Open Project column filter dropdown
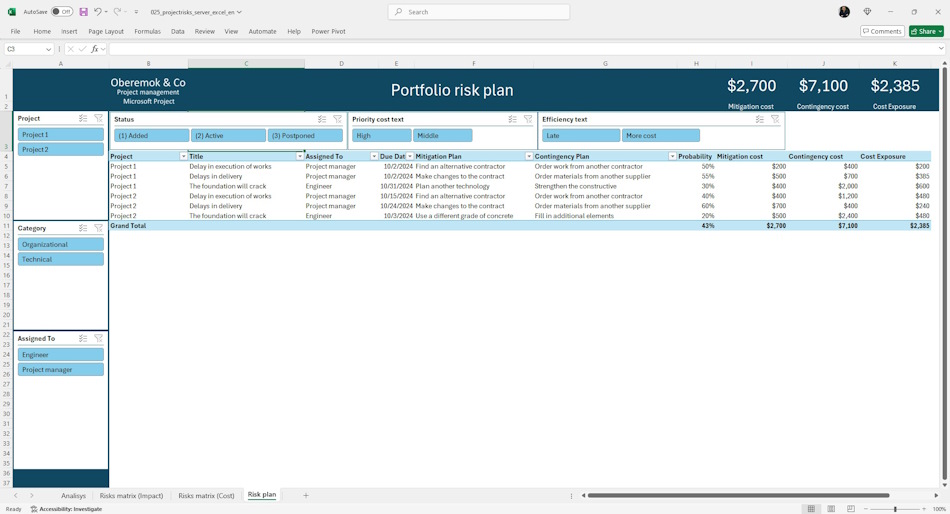Viewport: 950px width, 514px height. [x=184, y=156]
